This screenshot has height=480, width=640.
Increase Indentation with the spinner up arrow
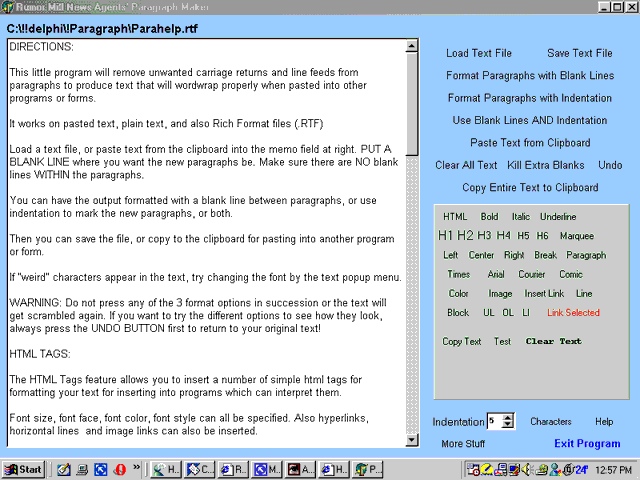(x=508, y=418)
